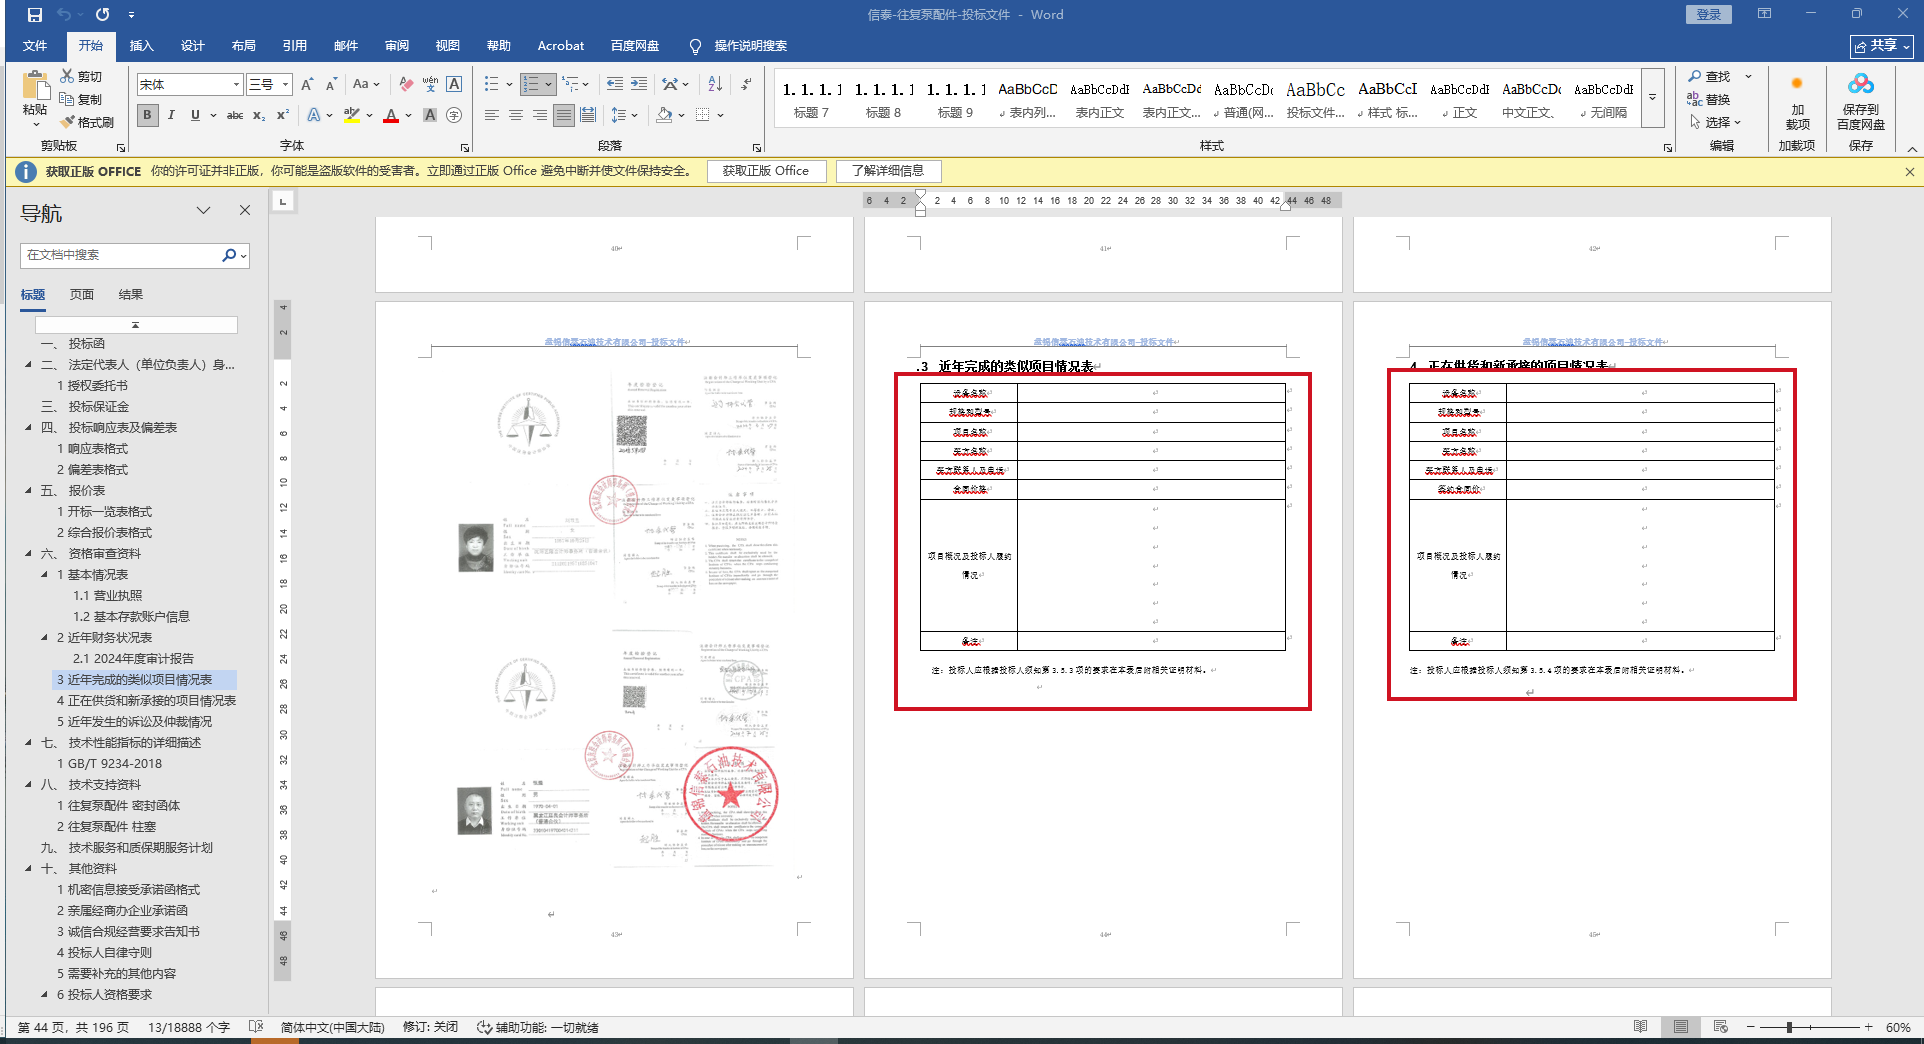This screenshot has height=1044, width=1924.
Task: Click the 了解详细信息 button
Action: (888, 171)
